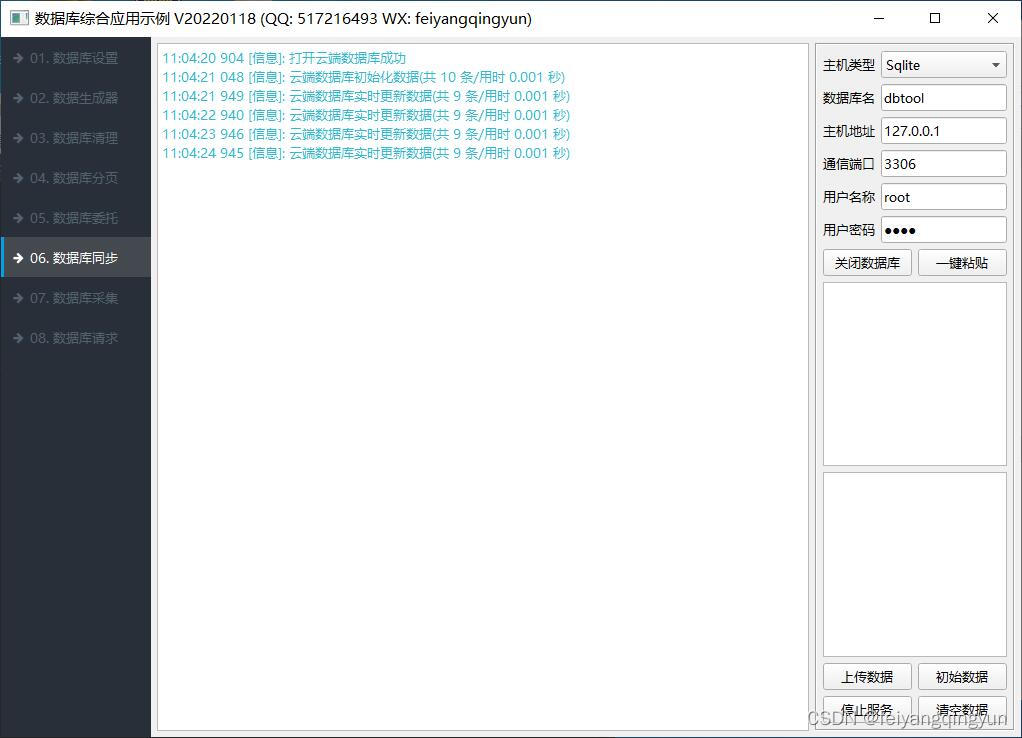The width and height of the screenshot is (1022, 738).
Task: Click the 上传数据 button
Action: [867, 677]
